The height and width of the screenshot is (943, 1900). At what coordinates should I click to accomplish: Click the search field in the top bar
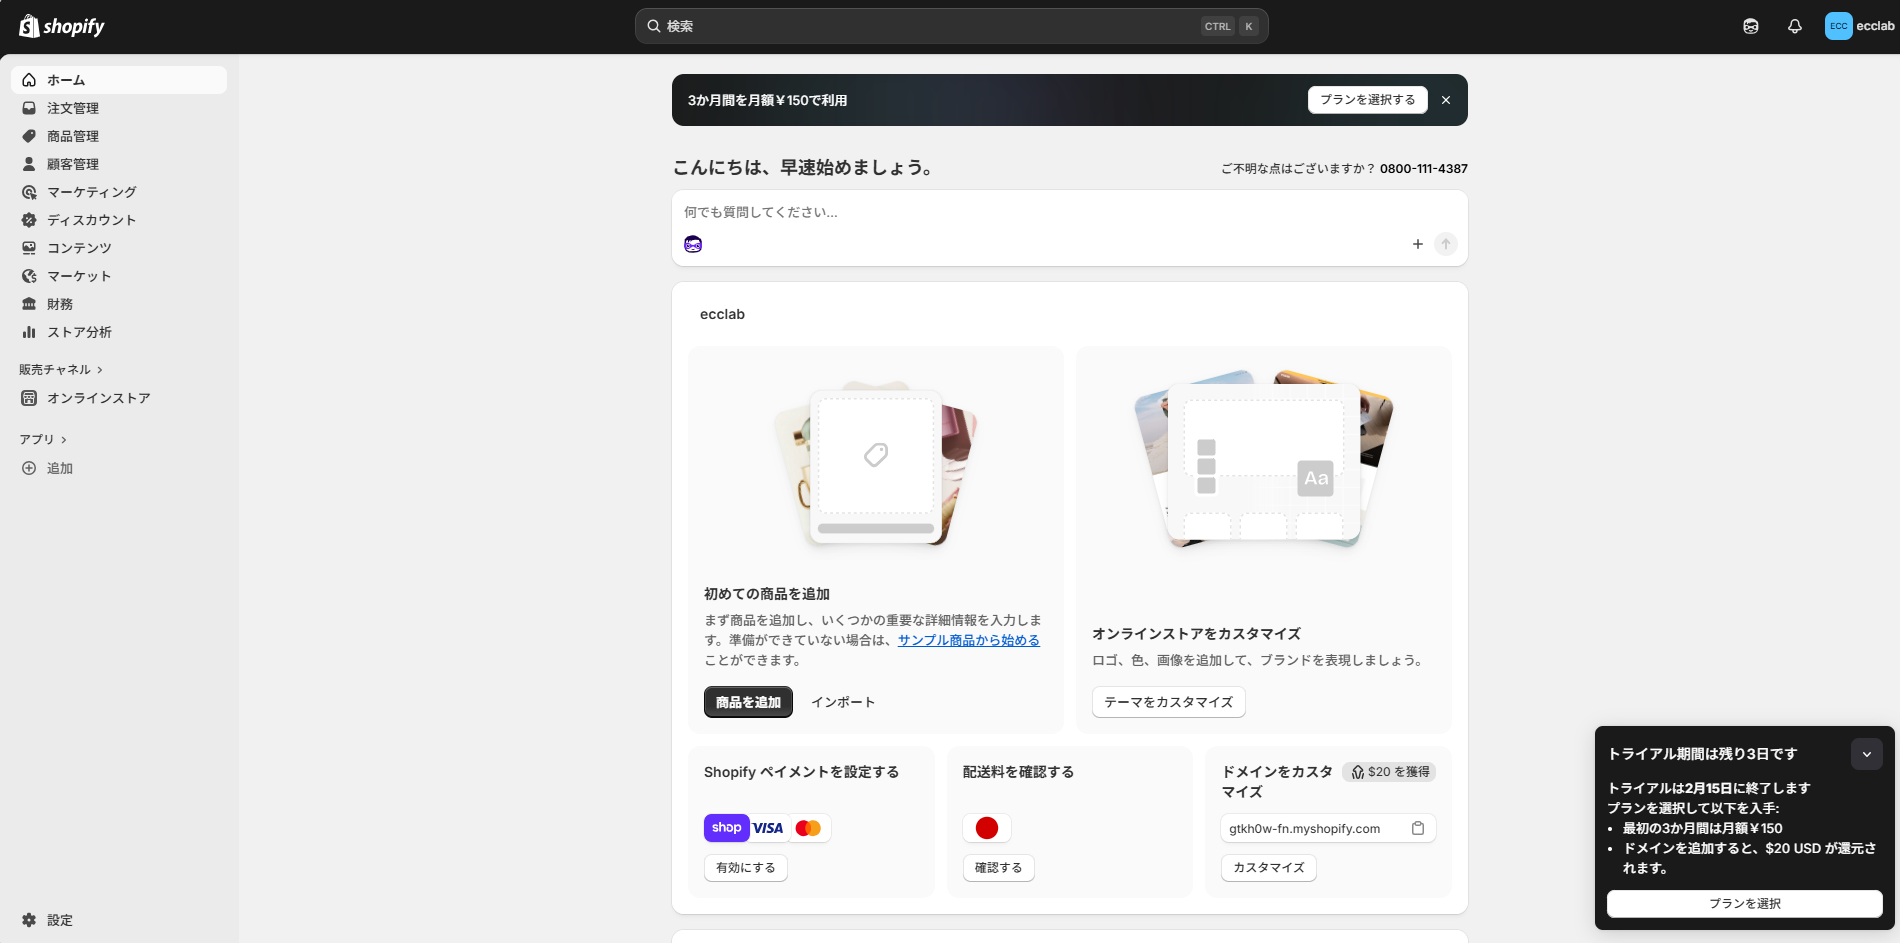(x=950, y=27)
